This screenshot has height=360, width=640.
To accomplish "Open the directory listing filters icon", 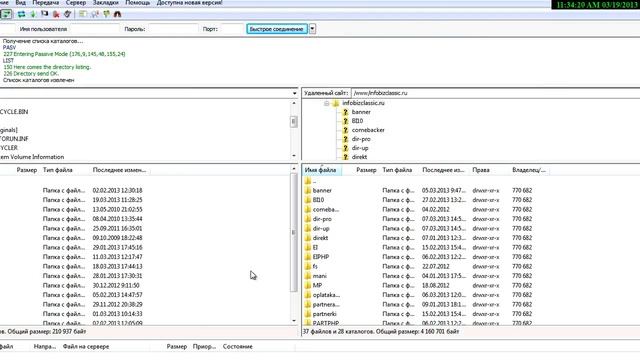I will [x=83, y=14].
